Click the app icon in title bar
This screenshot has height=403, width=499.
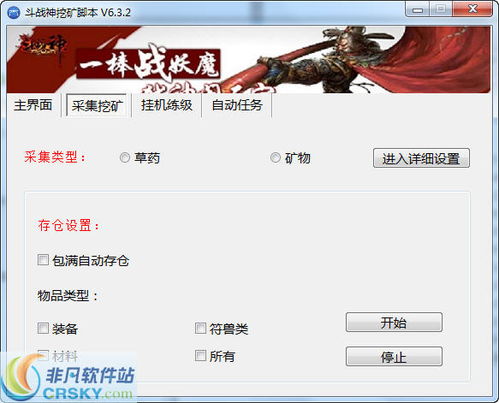[x=13, y=13]
